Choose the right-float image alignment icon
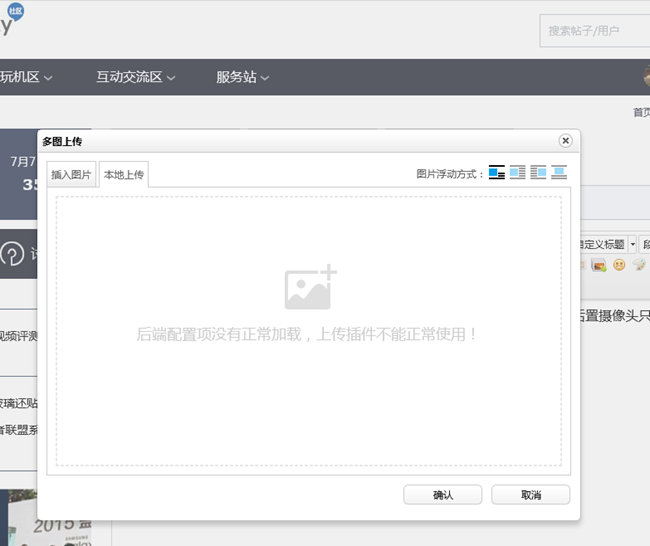Image resolution: width=650 pixels, height=546 pixels. pos(538,173)
